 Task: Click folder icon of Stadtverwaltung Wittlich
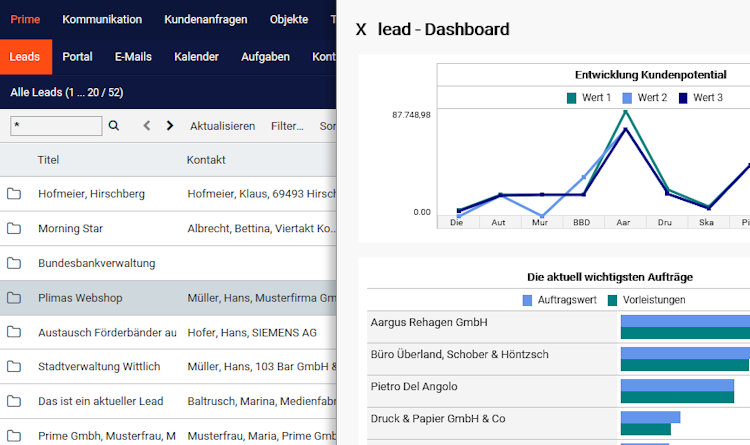tap(14, 367)
